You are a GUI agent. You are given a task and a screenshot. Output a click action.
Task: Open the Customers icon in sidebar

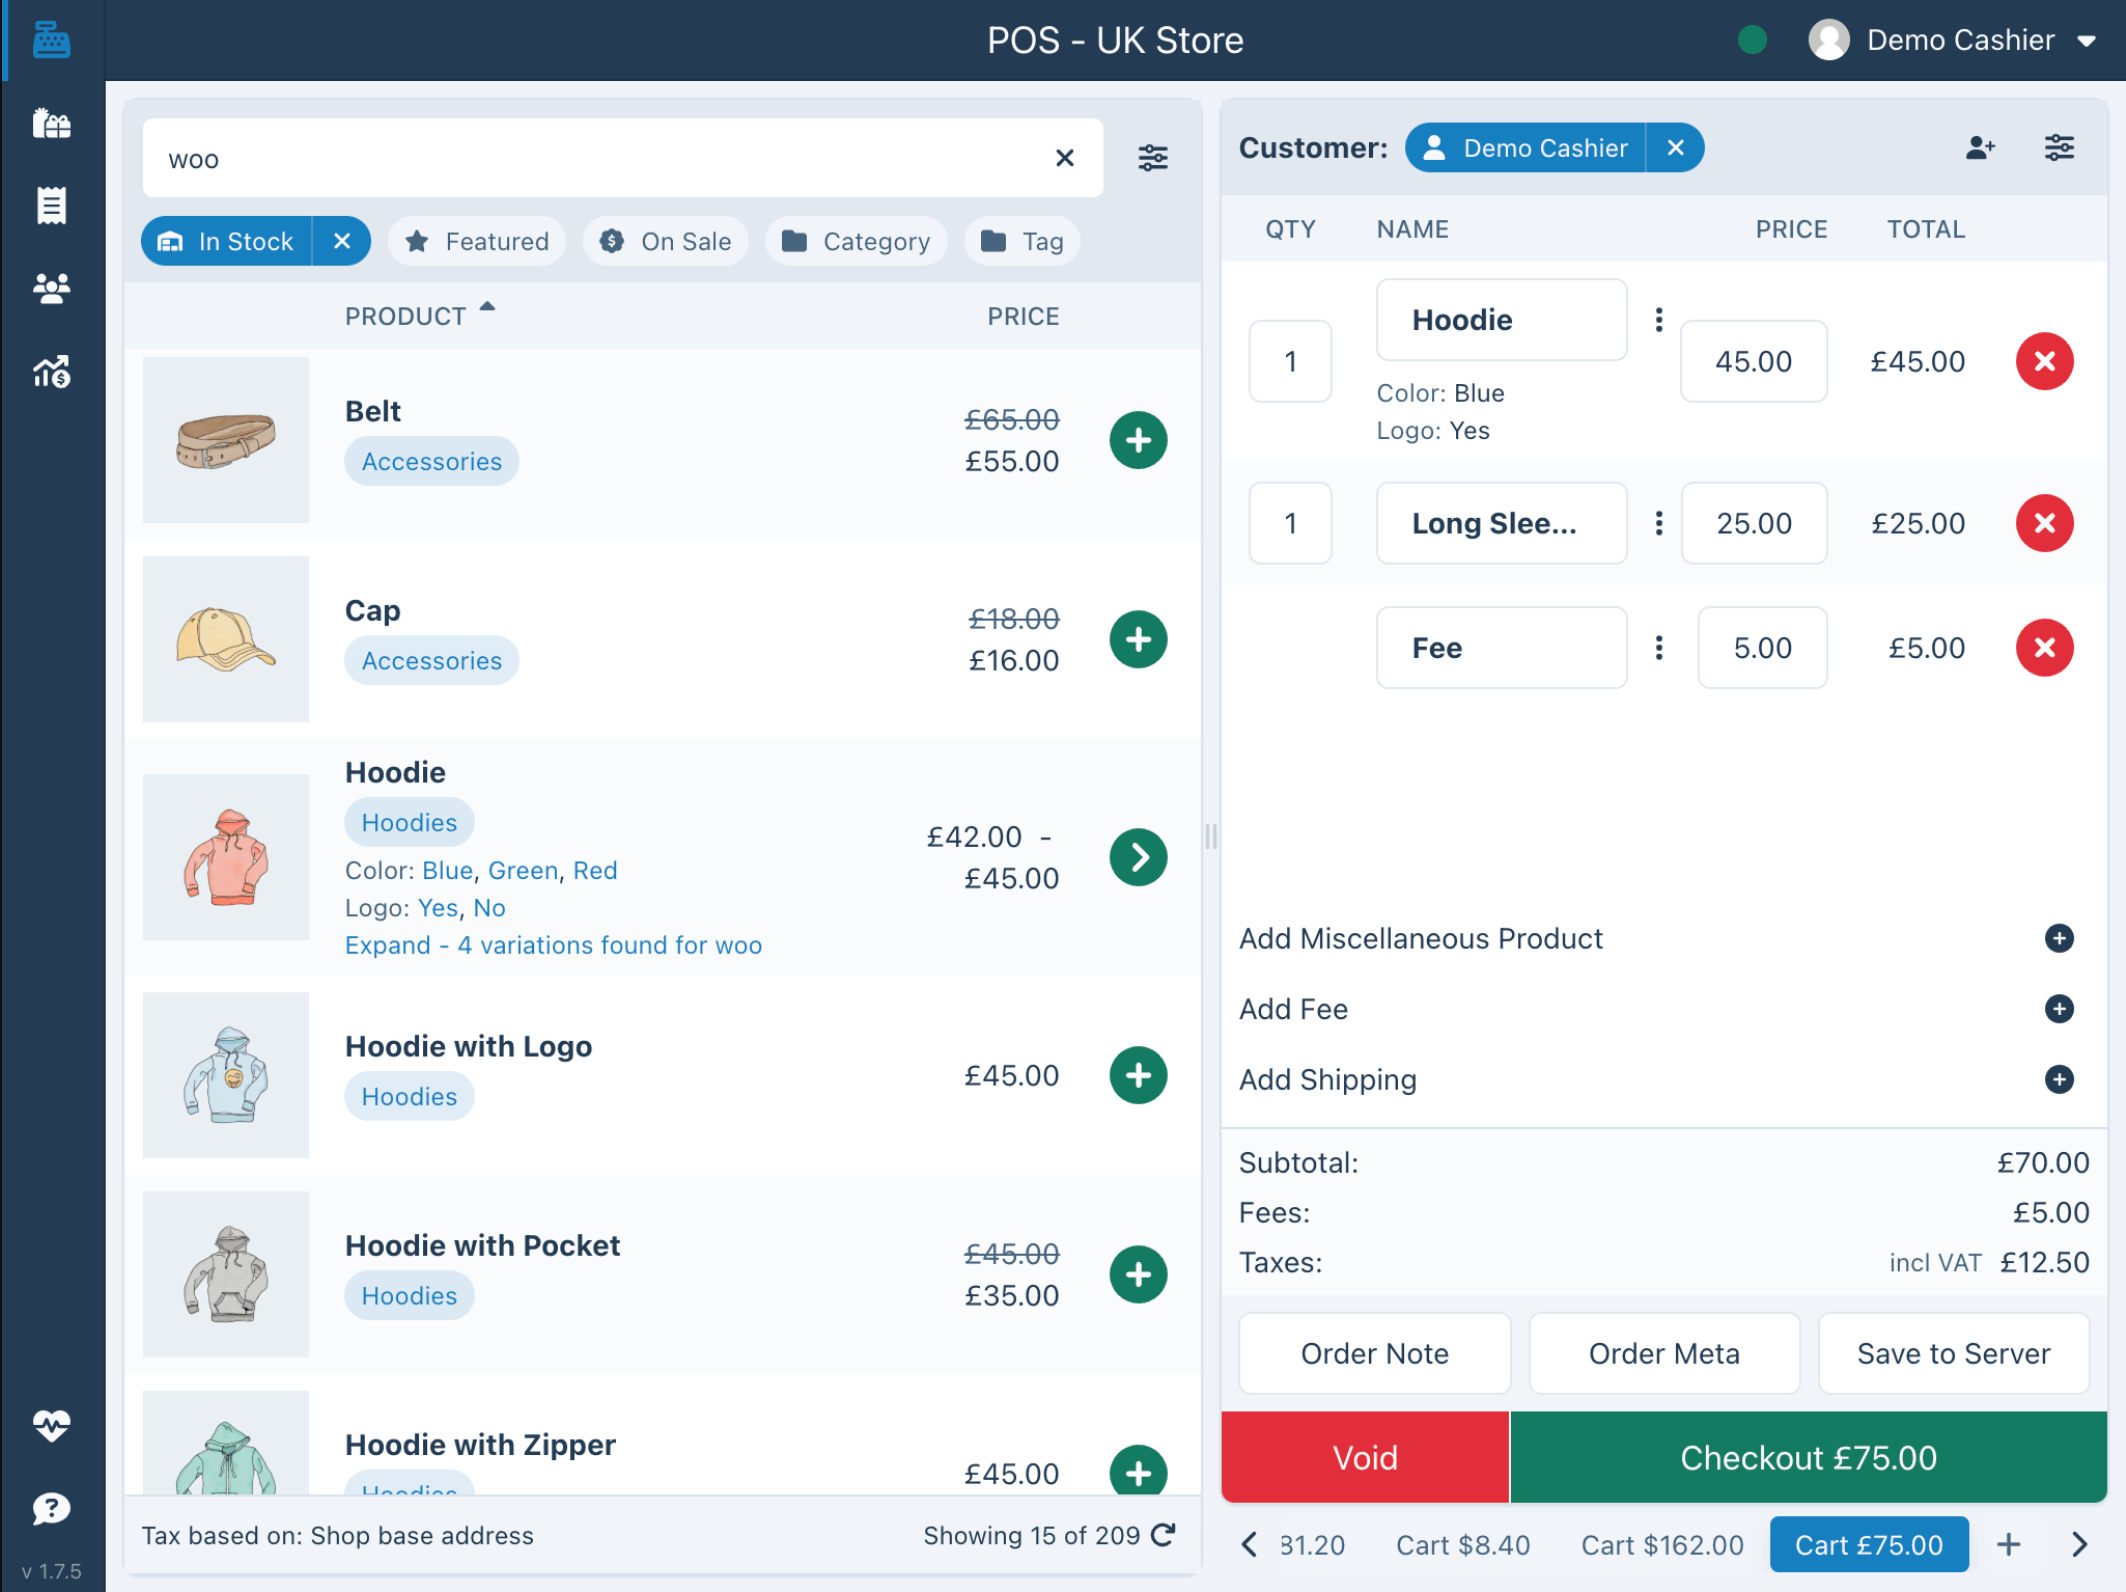pyautogui.click(x=51, y=289)
